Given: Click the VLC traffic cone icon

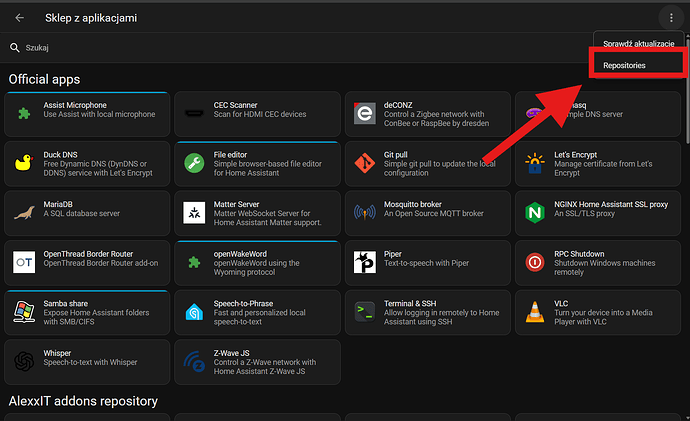Looking at the screenshot, I should (x=535, y=311).
